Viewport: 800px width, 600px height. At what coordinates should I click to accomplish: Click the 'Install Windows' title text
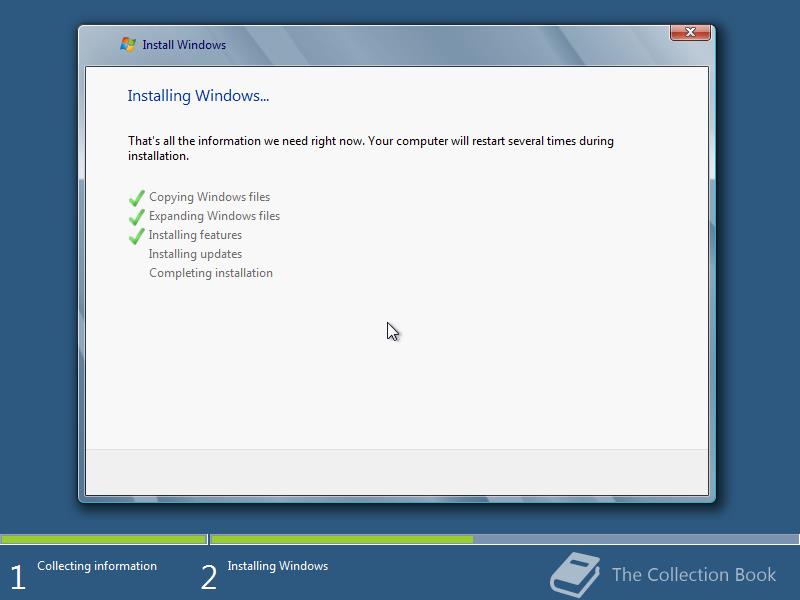[184, 45]
